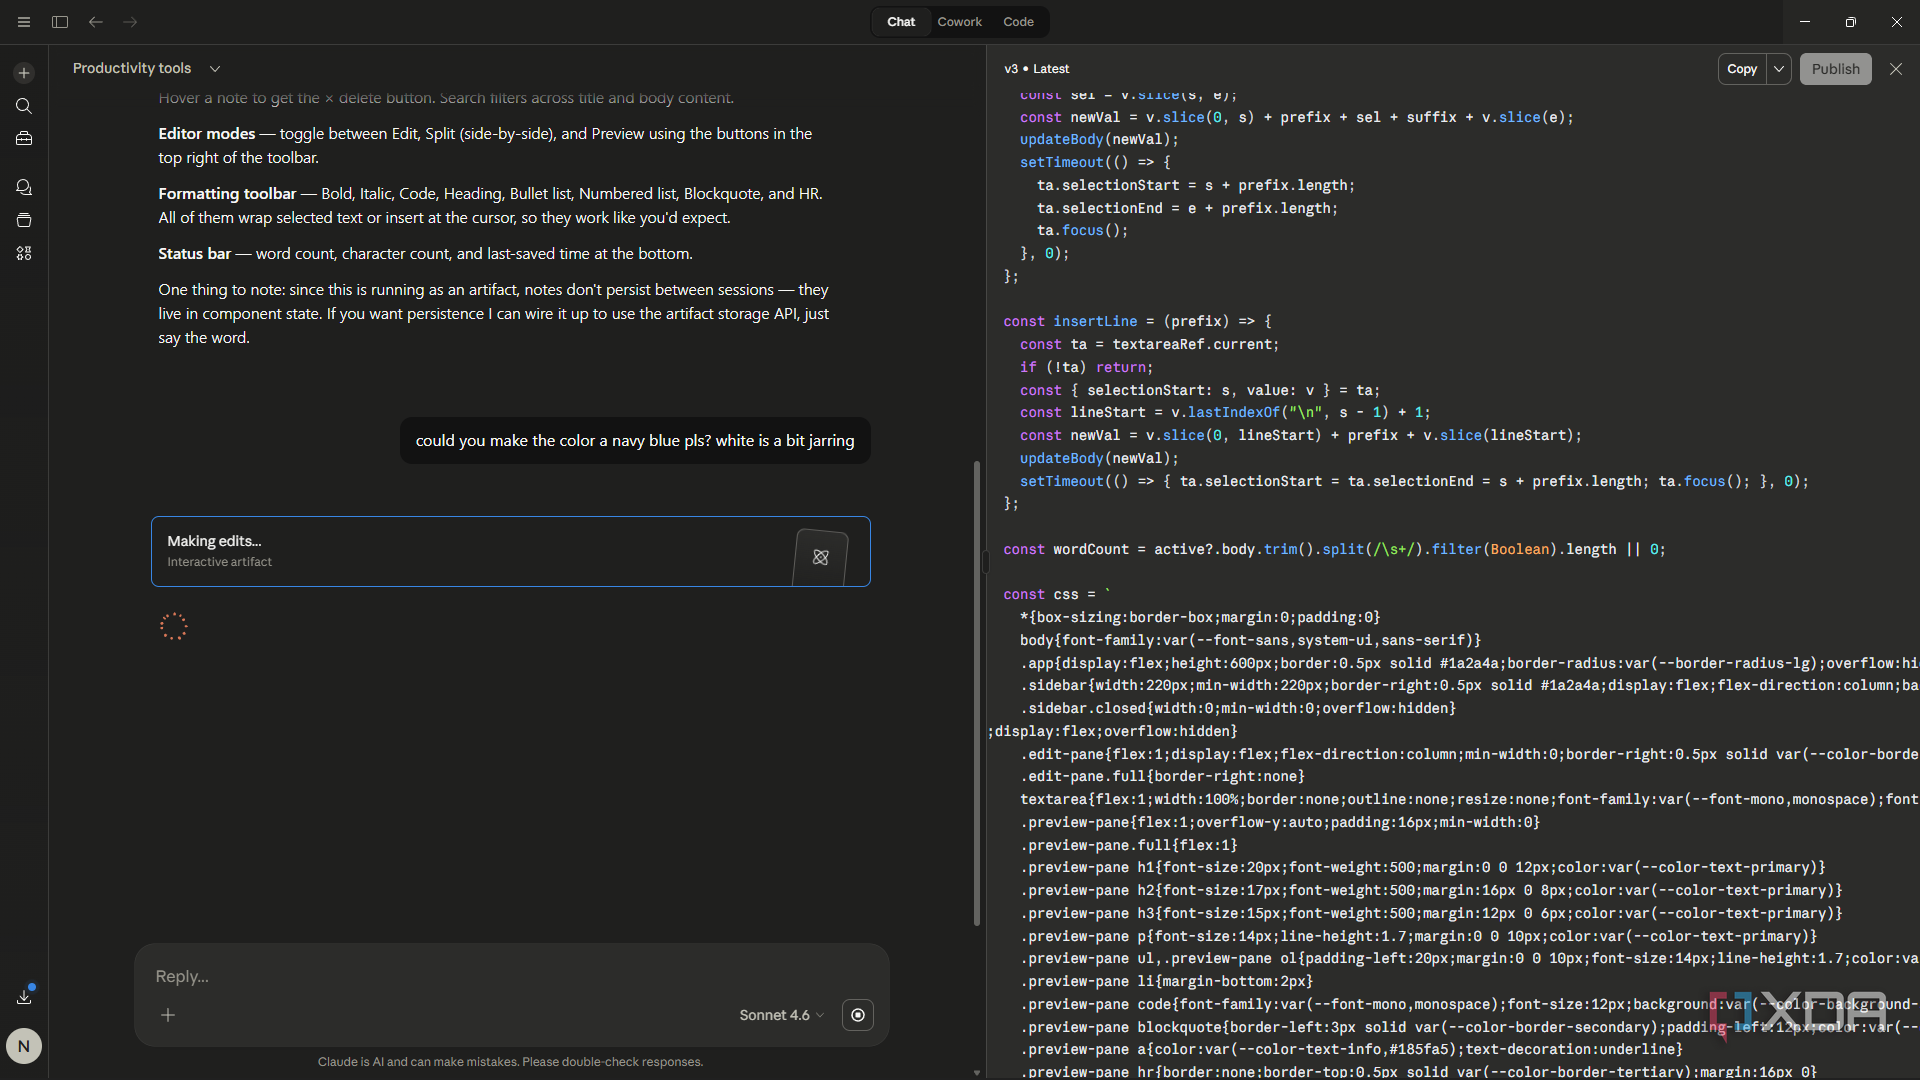
Task: Click the Publish button
Action: click(x=1835, y=69)
